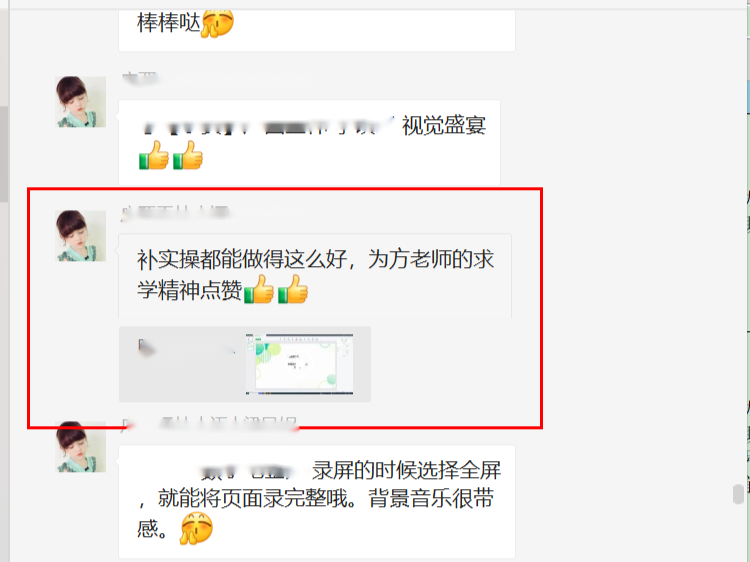This screenshot has width=750, height=562.
Task: Click the praying emoji after 感。
Action: (x=196, y=528)
